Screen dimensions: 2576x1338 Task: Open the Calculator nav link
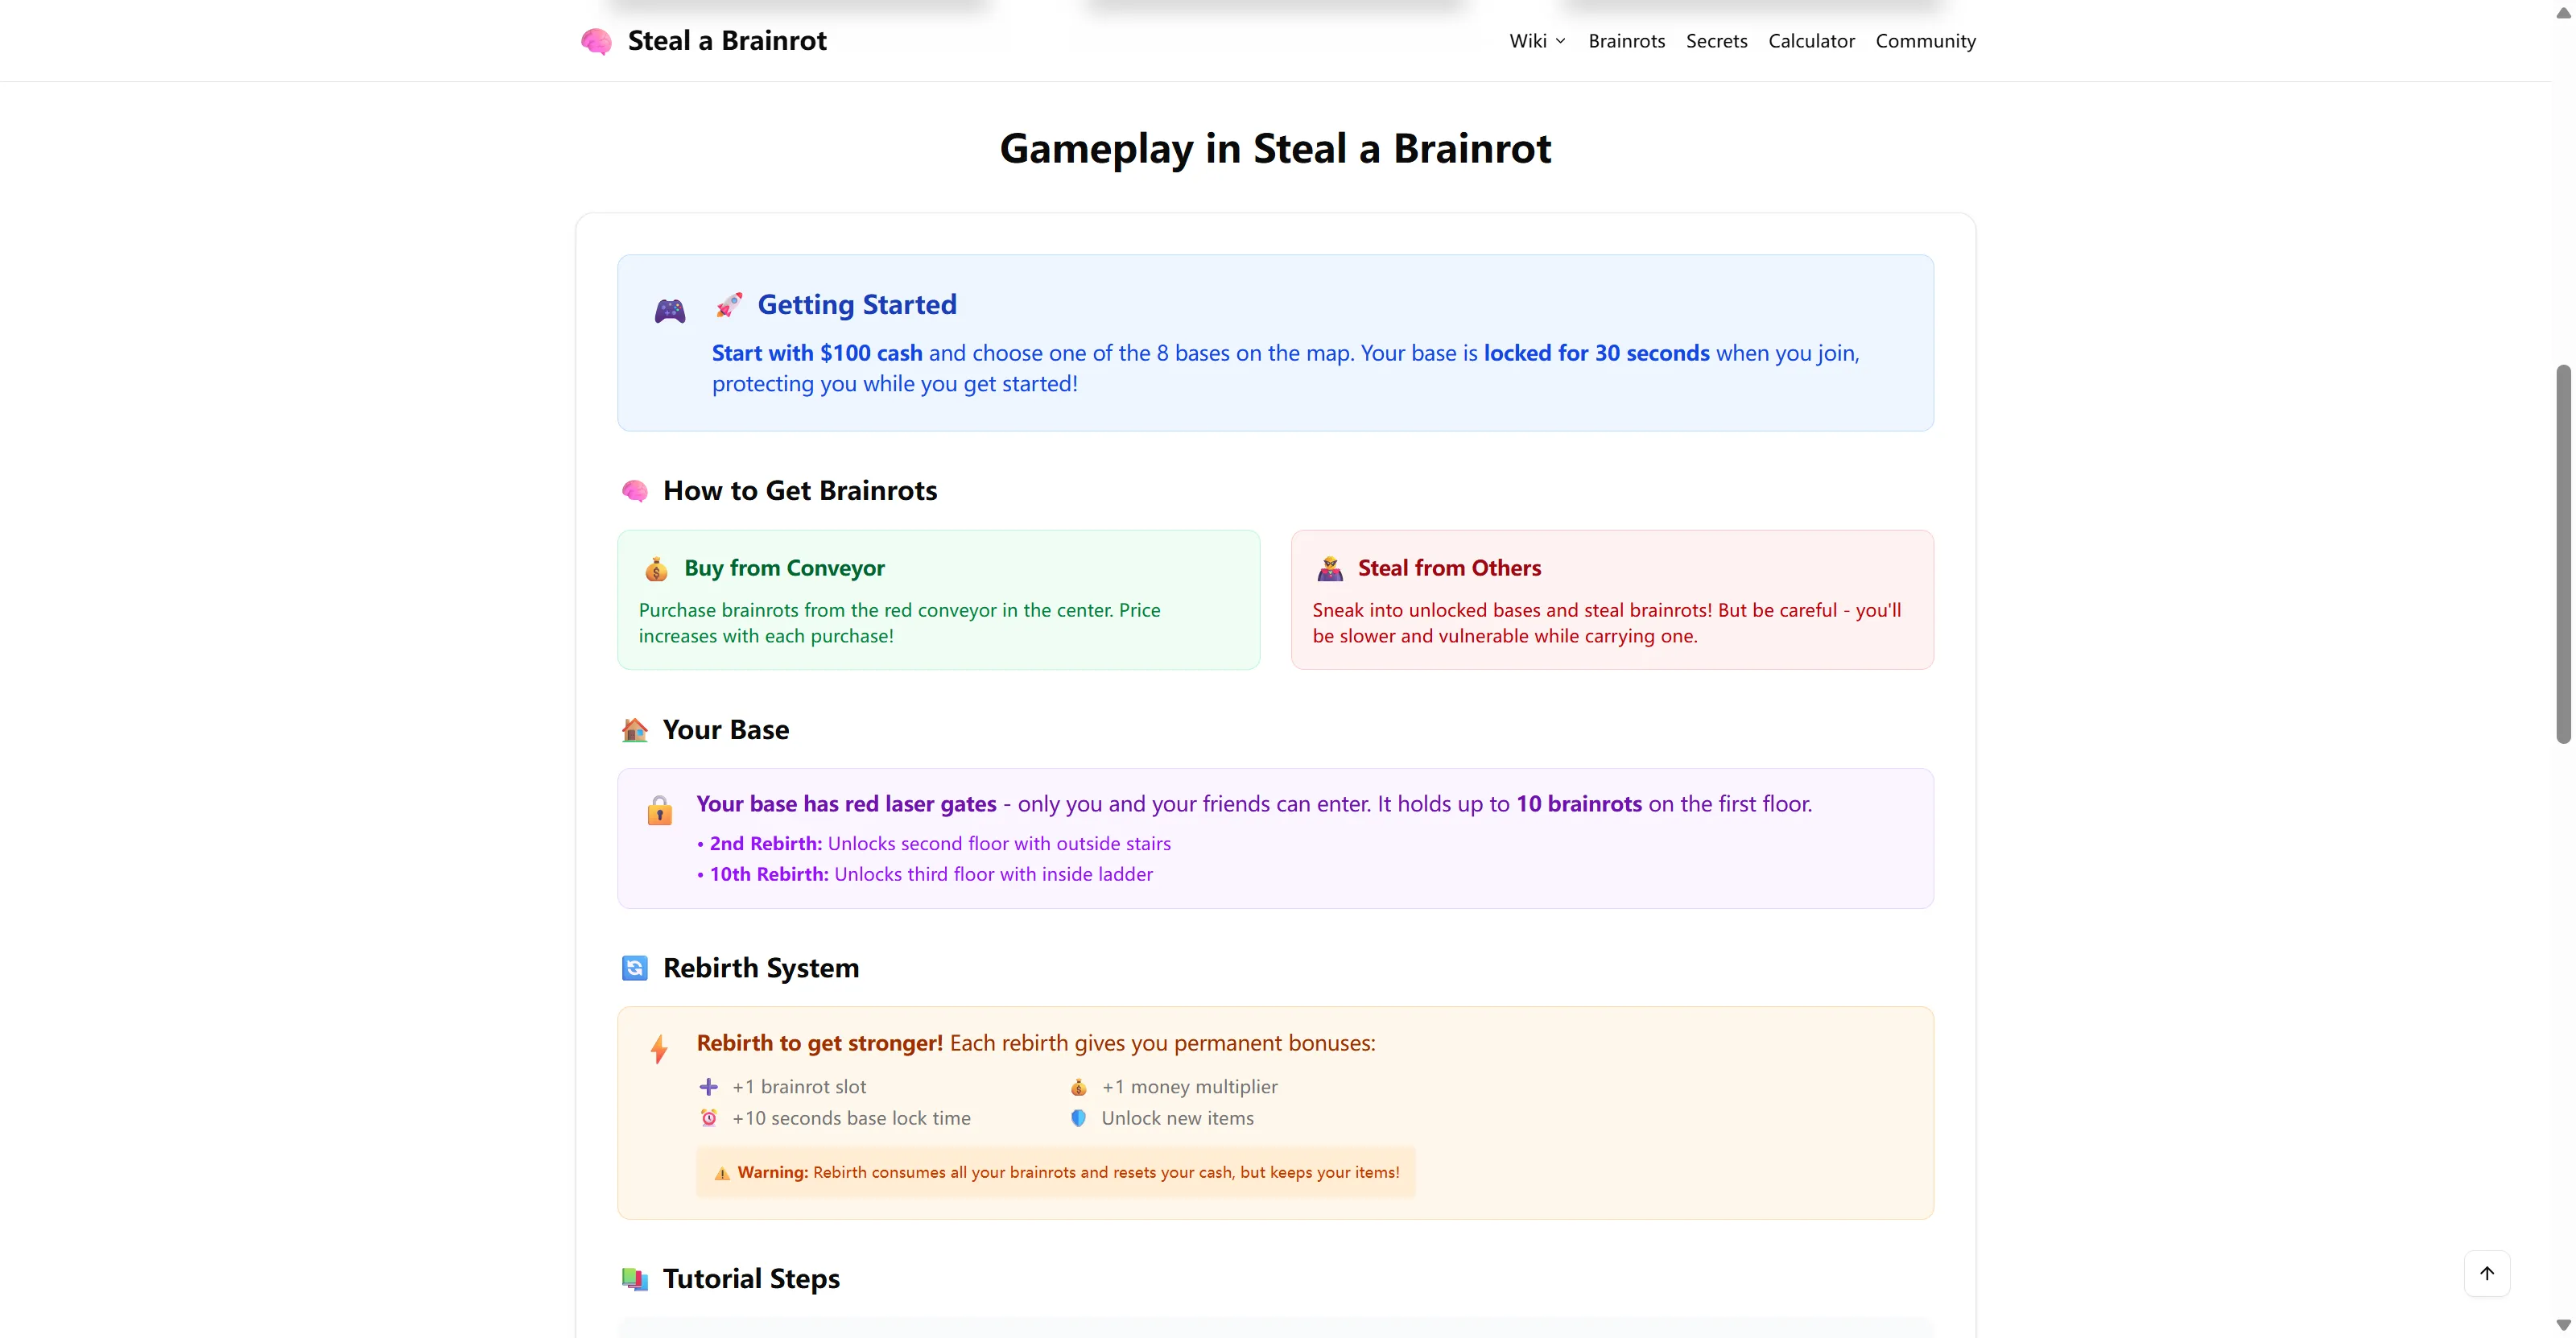[1811, 41]
